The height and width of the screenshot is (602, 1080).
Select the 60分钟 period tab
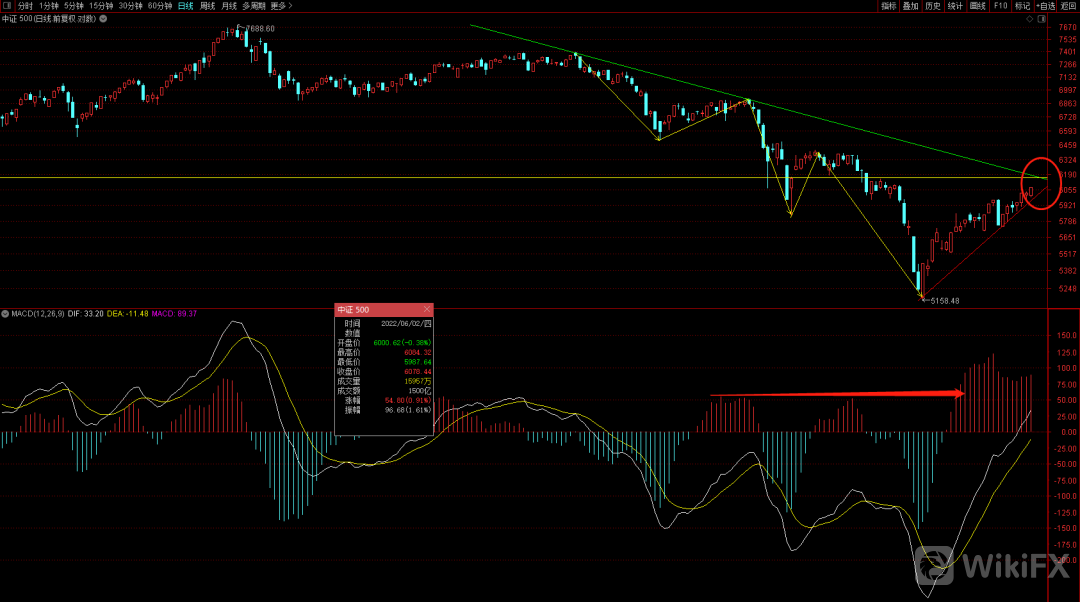click(x=160, y=6)
